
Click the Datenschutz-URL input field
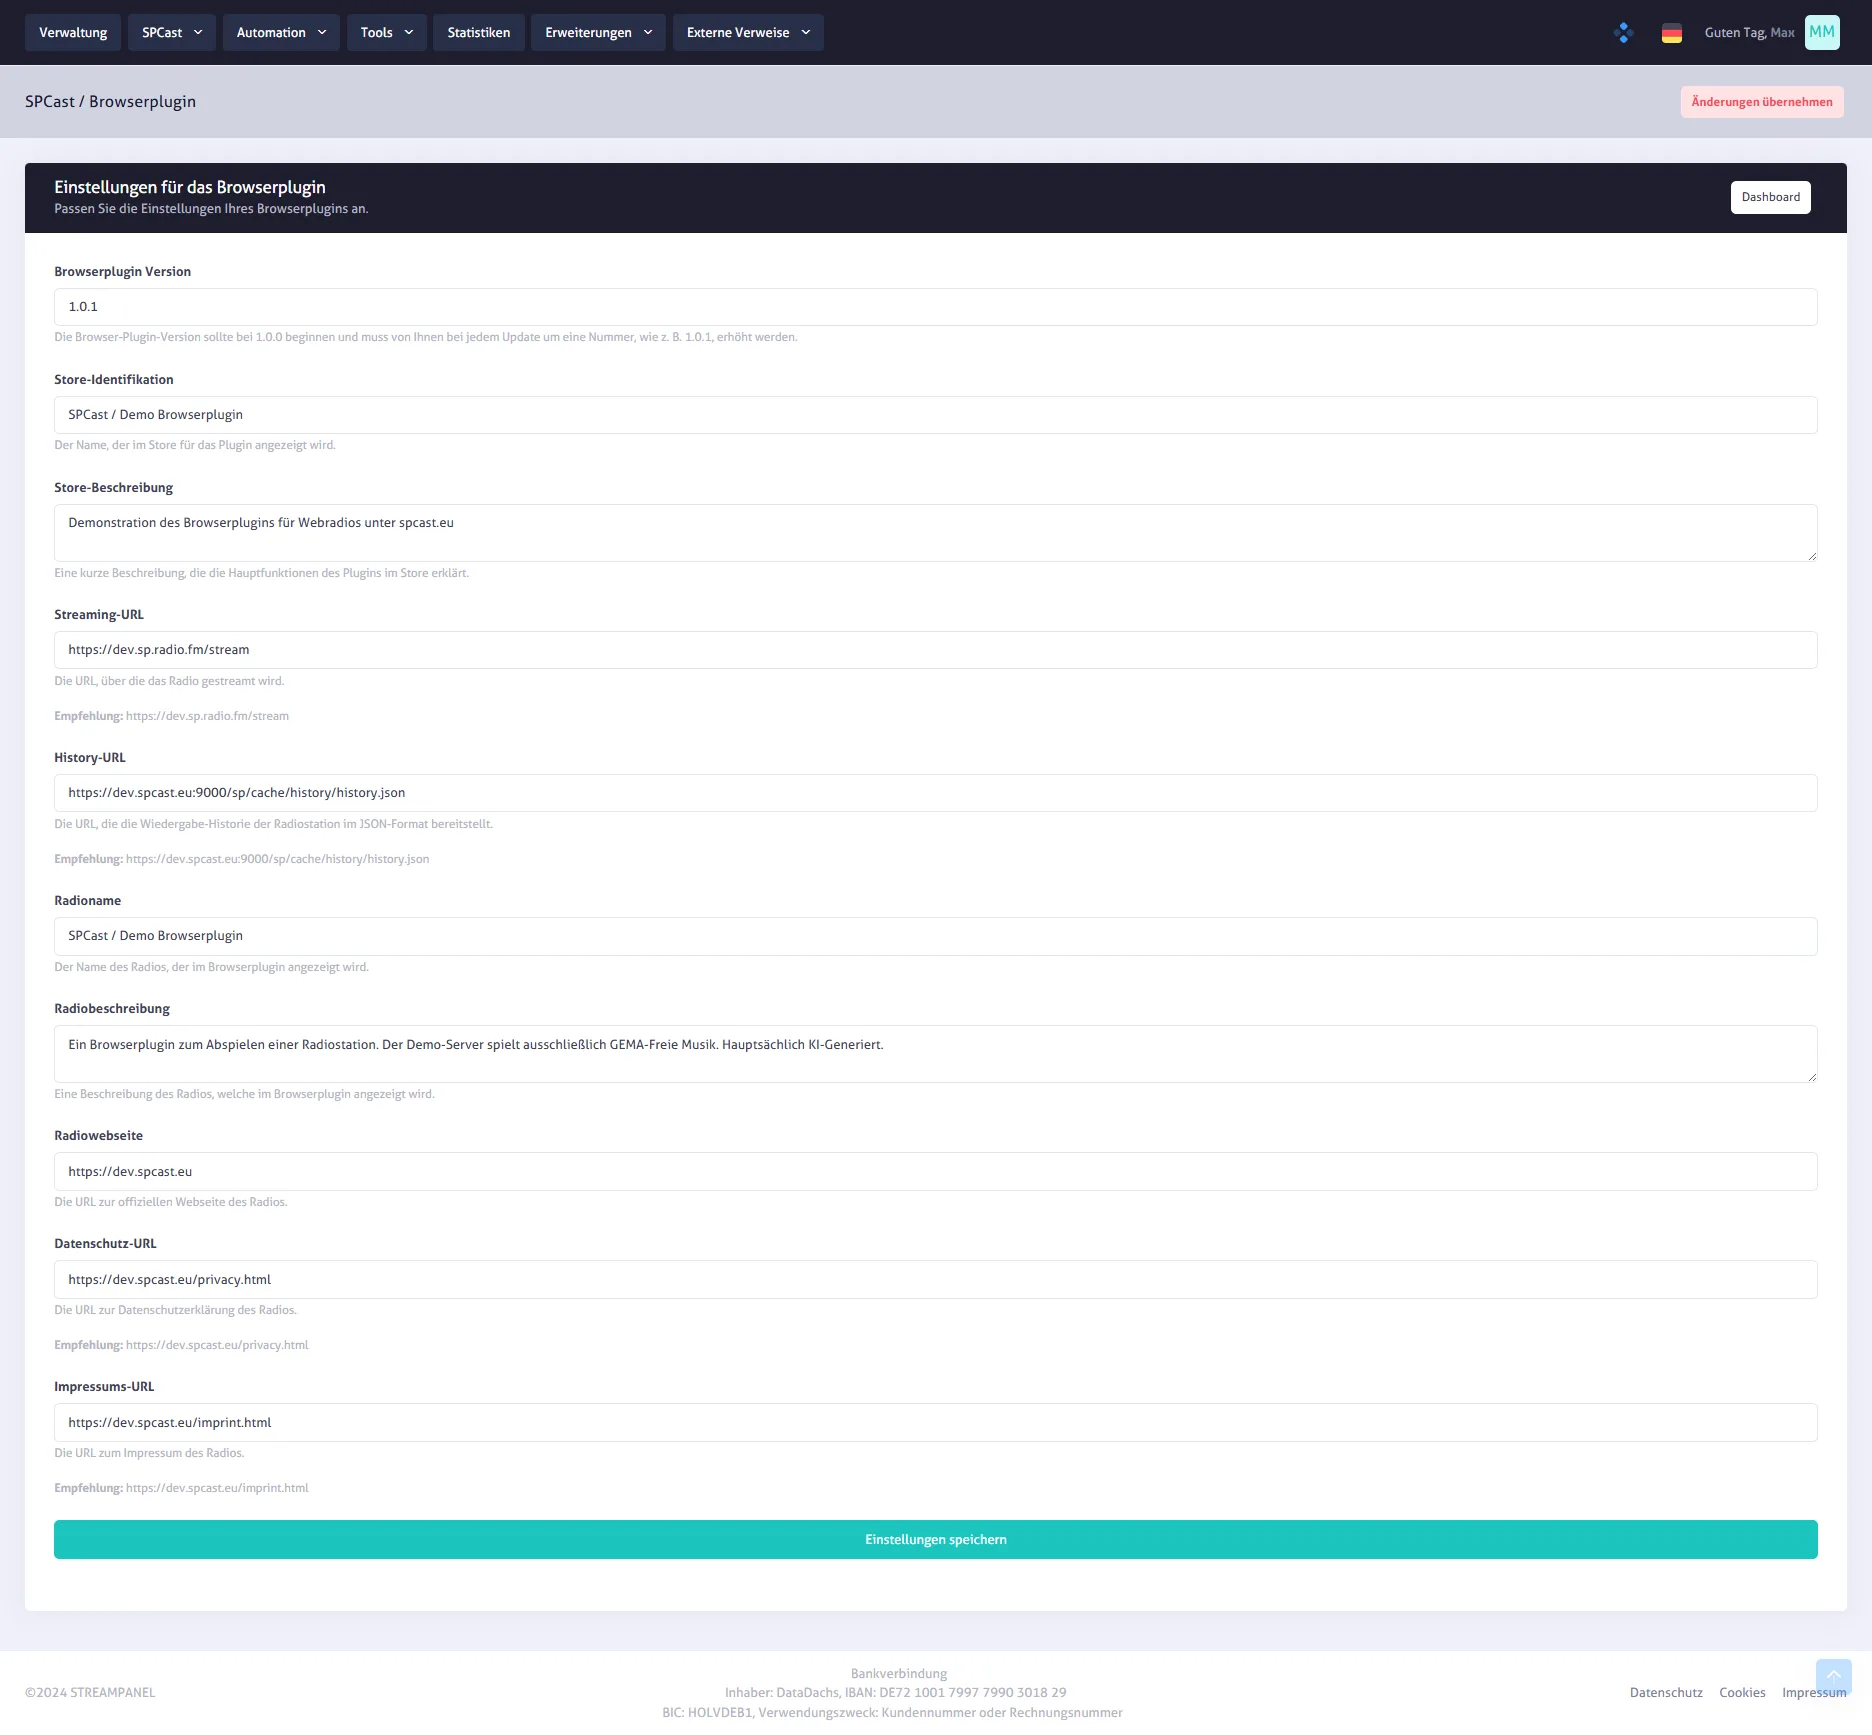pos(936,1280)
